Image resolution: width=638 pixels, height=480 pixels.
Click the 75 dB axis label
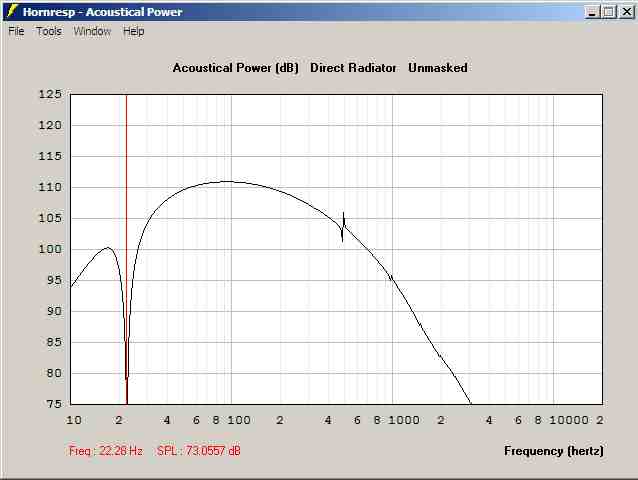(x=53, y=404)
